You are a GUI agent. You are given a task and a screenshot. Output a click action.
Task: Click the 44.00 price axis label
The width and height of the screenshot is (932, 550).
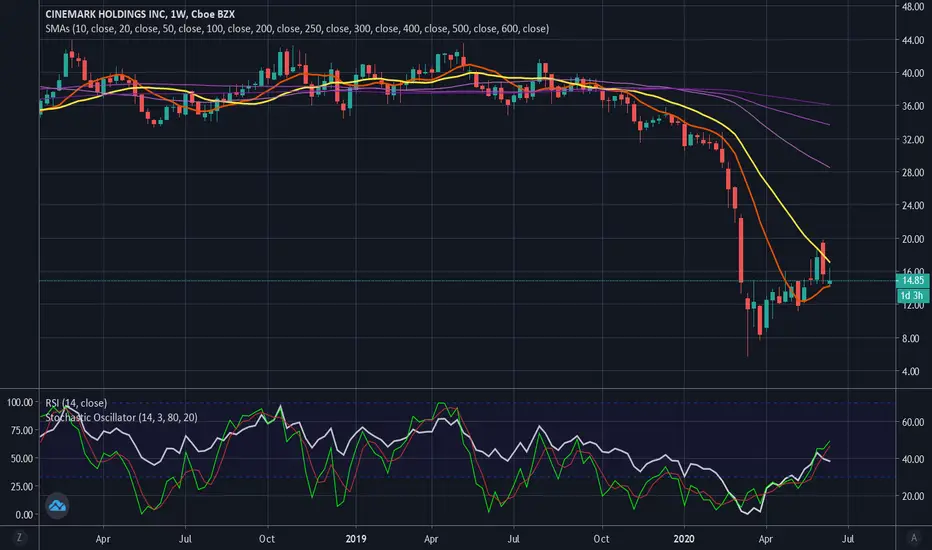(x=912, y=40)
